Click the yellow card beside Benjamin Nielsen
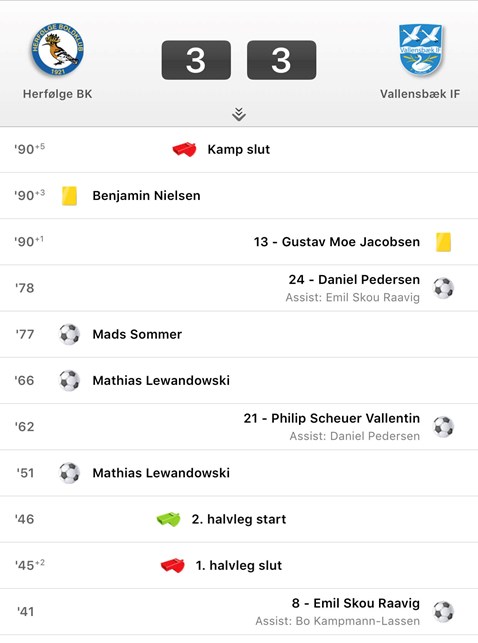The height and width of the screenshot is (643, 478). (69, 196)
